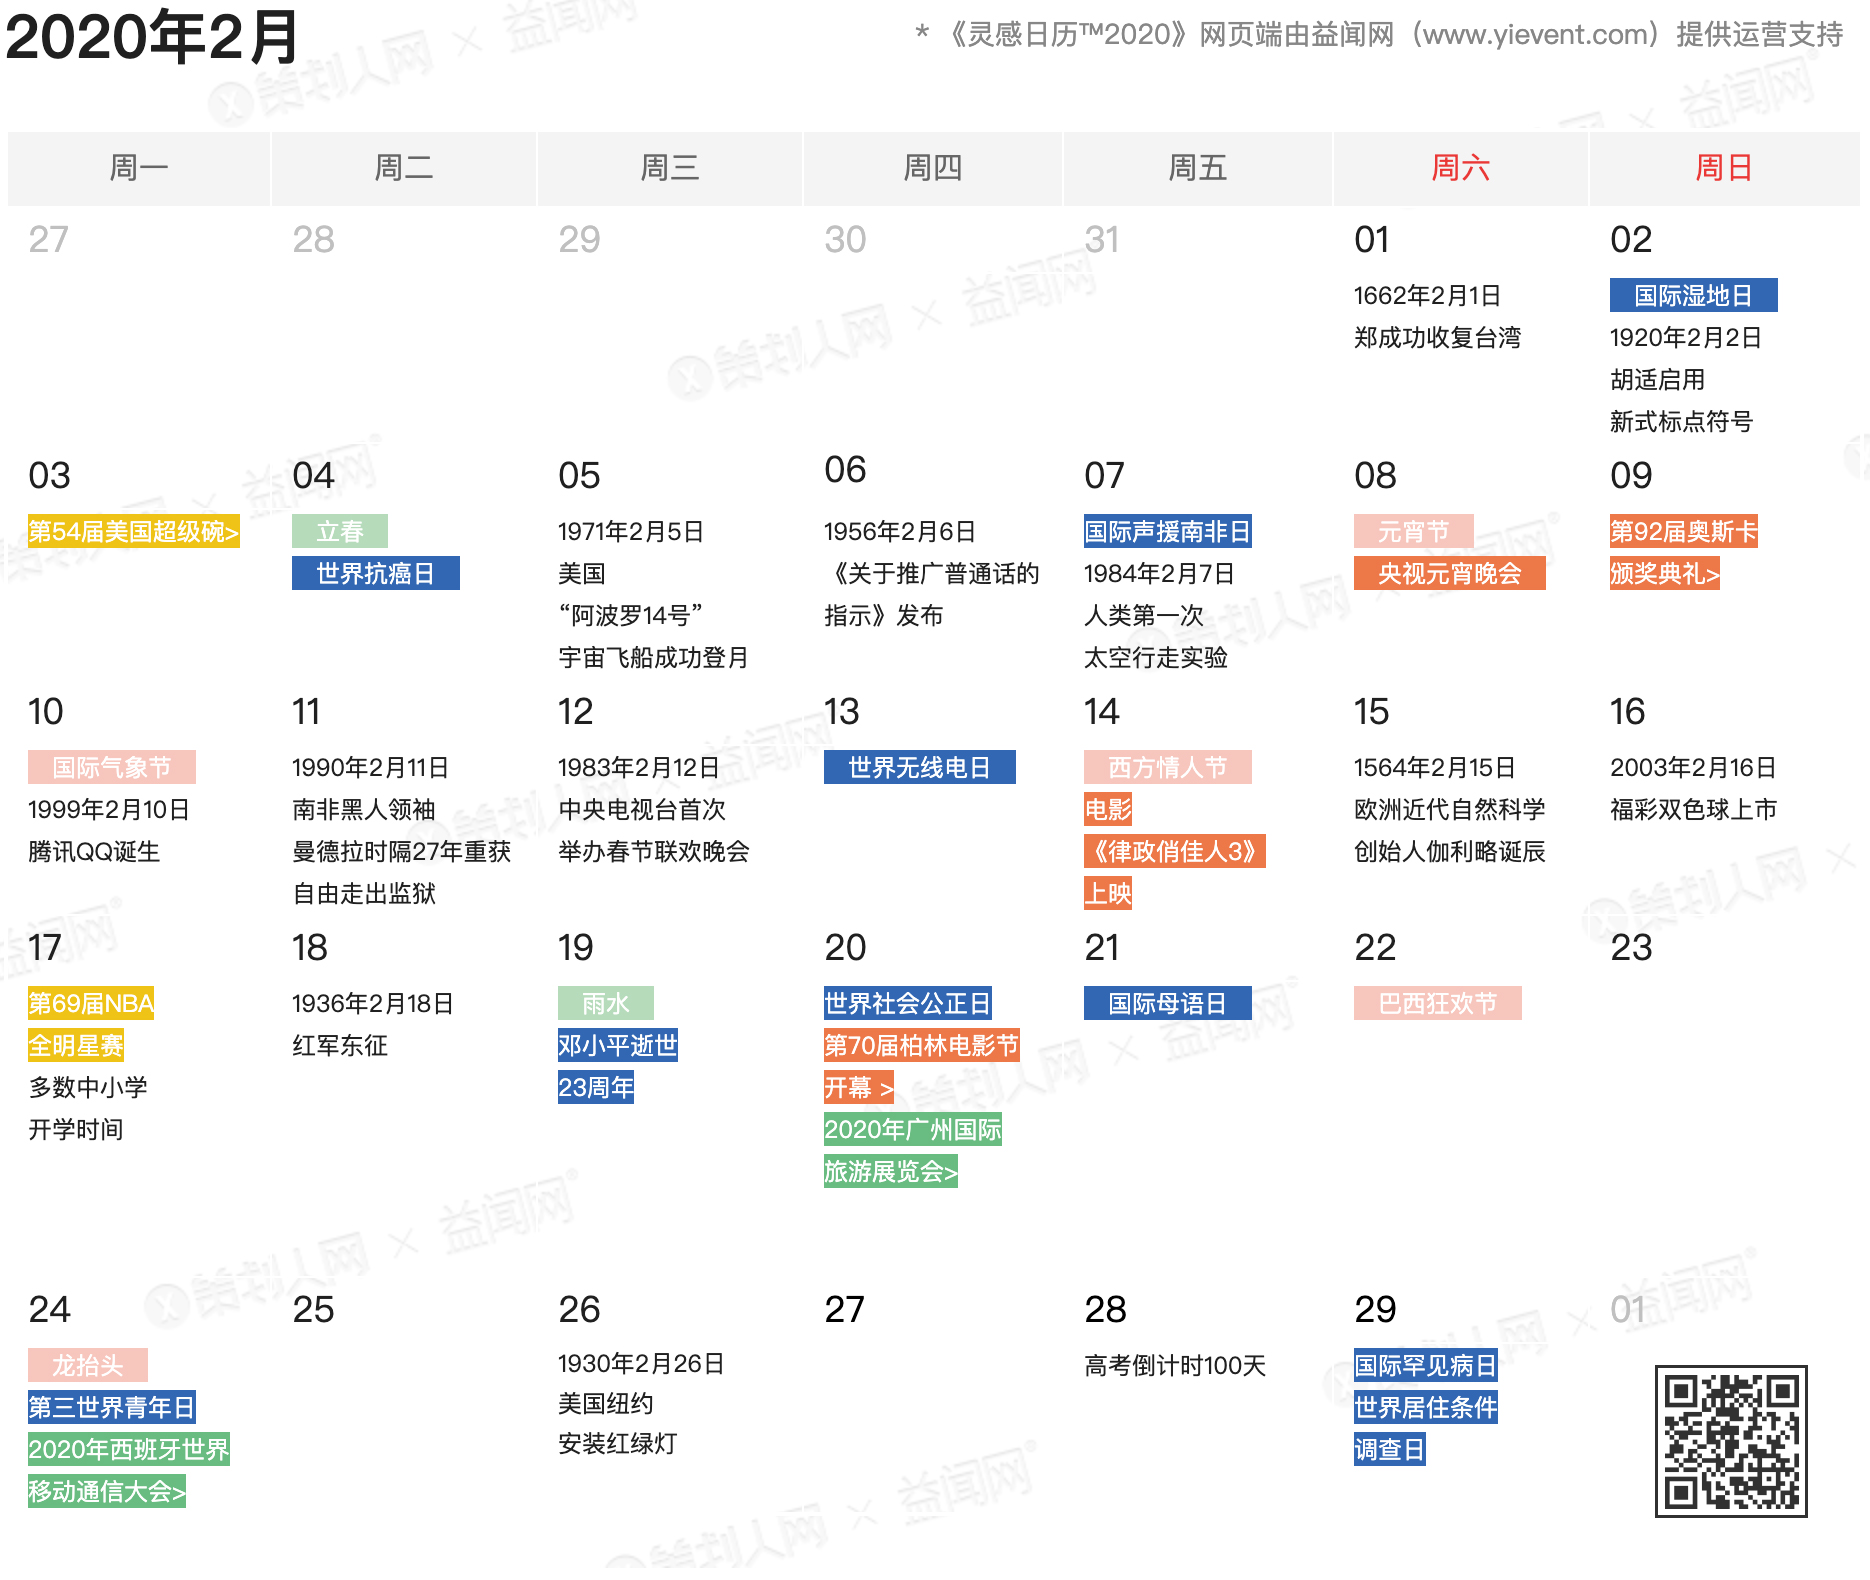Click the 元宵节 tag on February 8
This screenshot has width=1870, height=1580.
point(1413,531)
